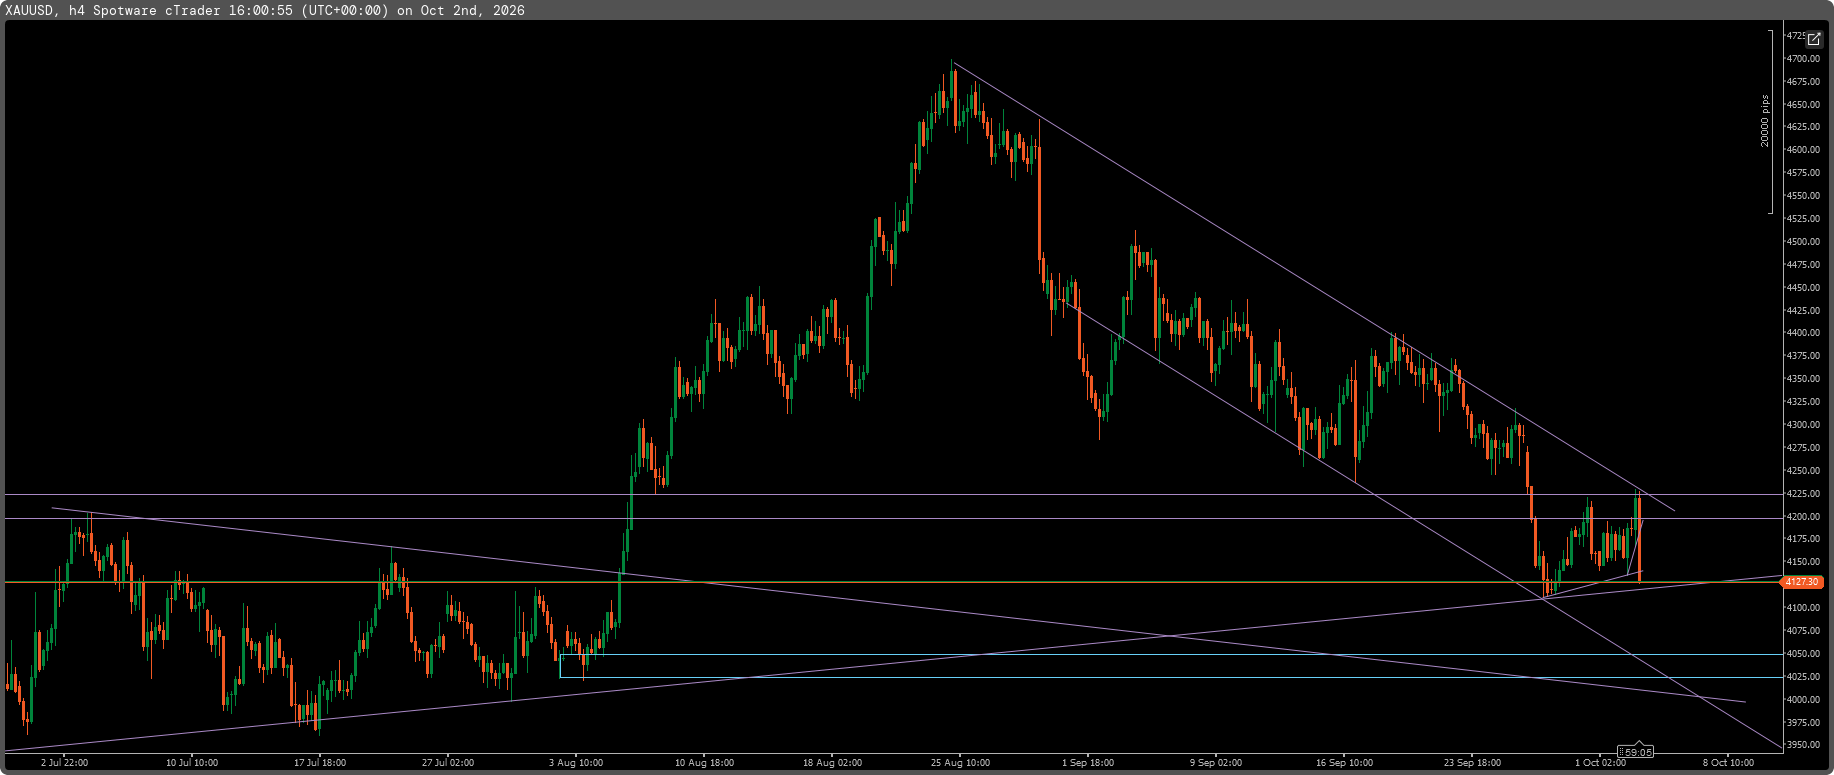The height and width of the screenshot is (775, 1834).
Task: Select the 10 Jul 10:00 time label
Action: click(x=192, y=763)
